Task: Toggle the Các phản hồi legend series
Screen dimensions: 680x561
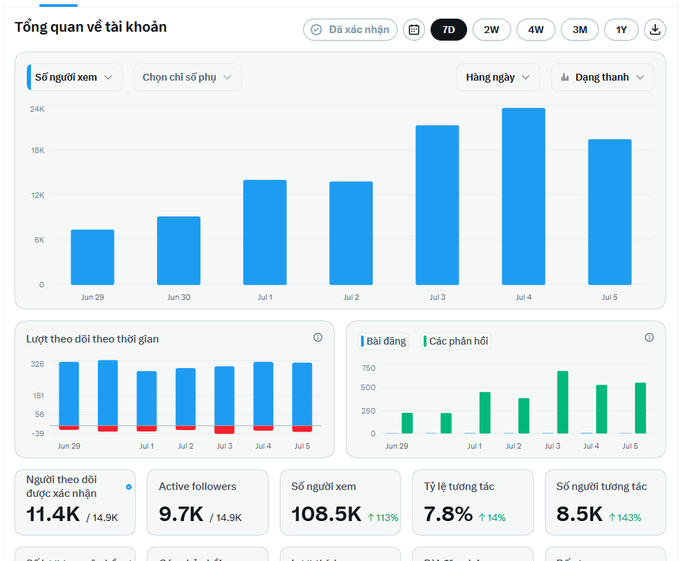Action: coord(456,341)
